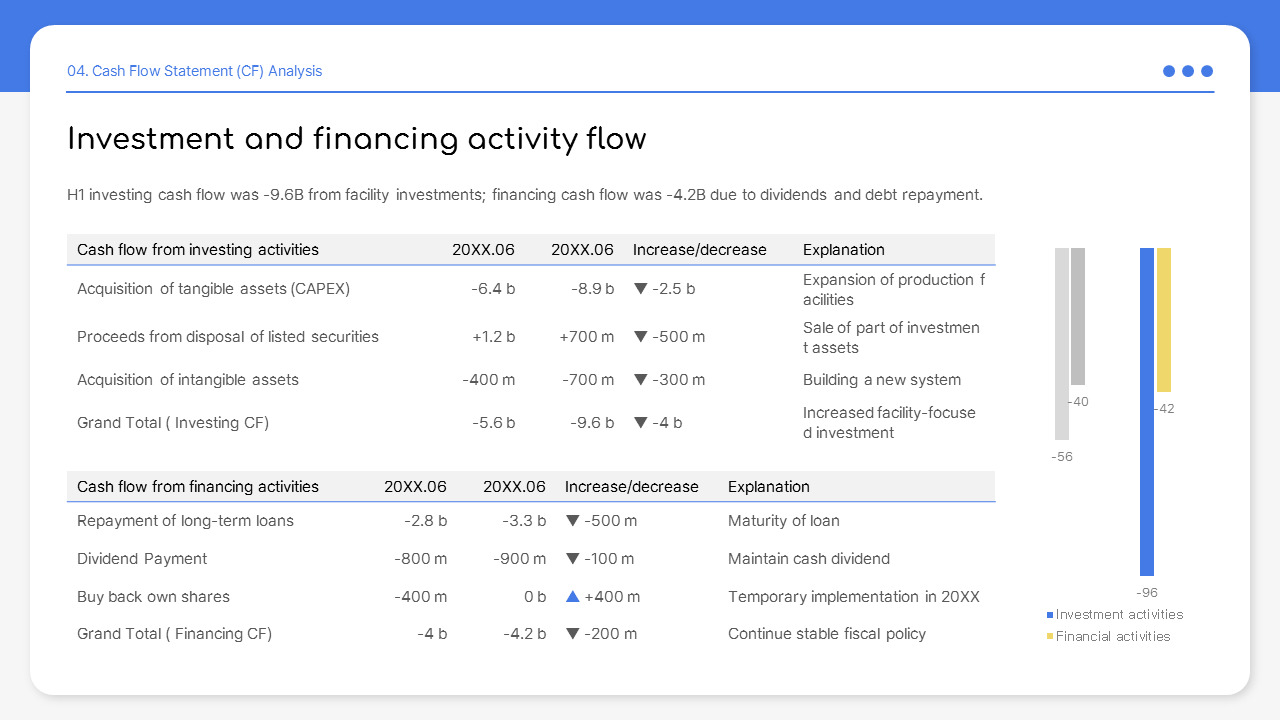Select the tall blue -96 chart bar
The height and width of the screenshot is (720, 1280).
pyautogui.click(x=1146, y=410)
